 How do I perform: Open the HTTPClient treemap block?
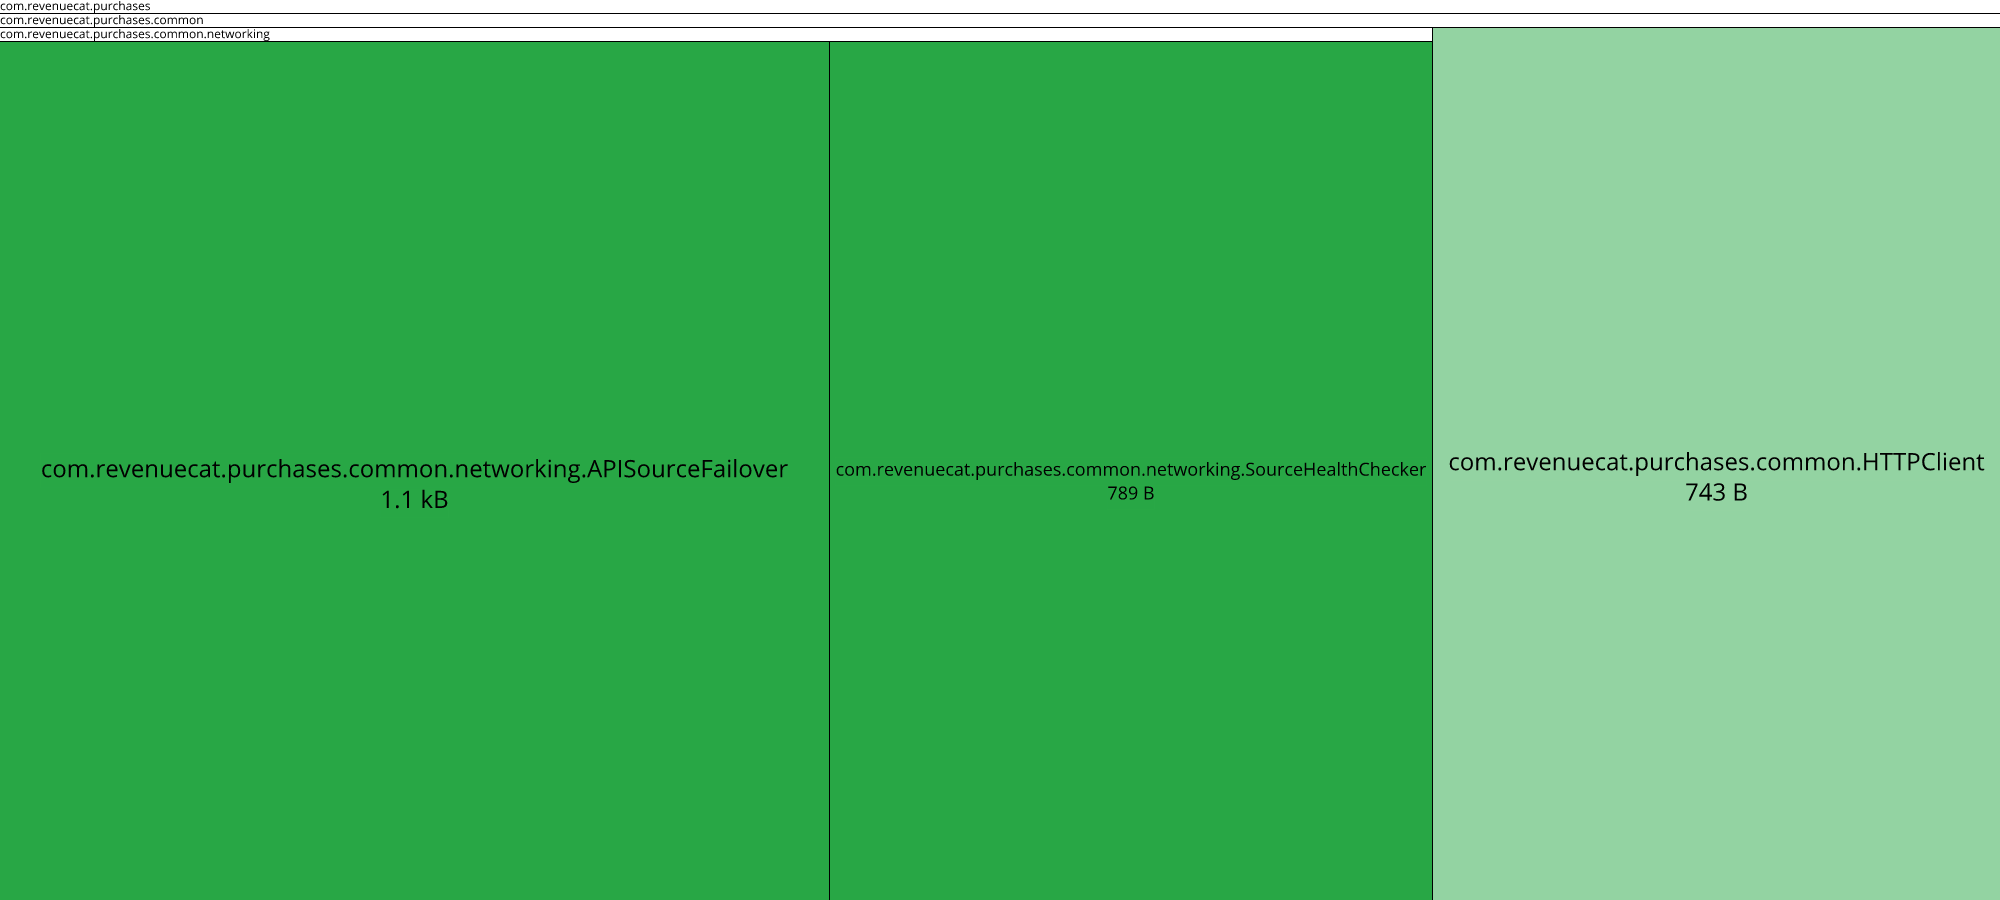click(x=1716, y=464)
